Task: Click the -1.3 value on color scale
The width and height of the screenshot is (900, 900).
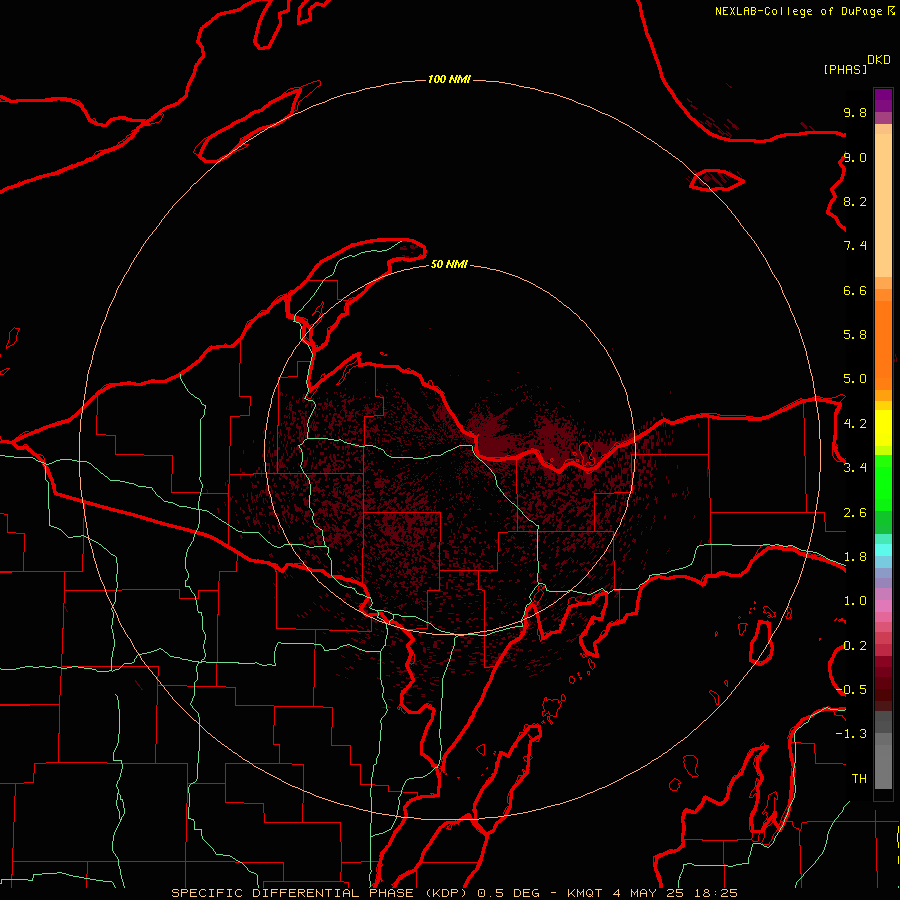Action: coord(851,734)
